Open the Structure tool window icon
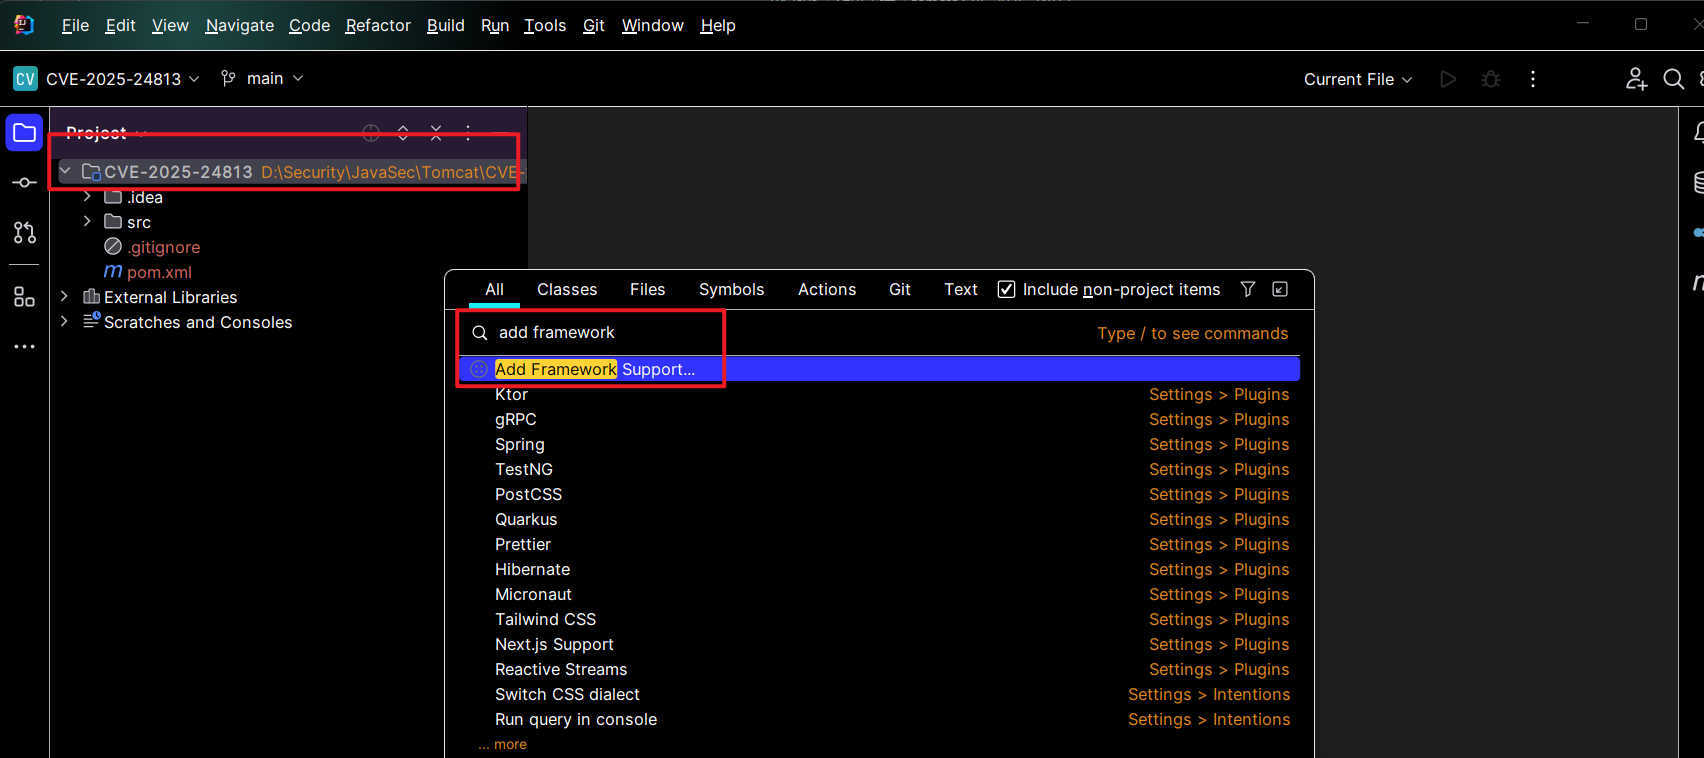The width and height of the screenshot is (1704, 758). point(24,297)
